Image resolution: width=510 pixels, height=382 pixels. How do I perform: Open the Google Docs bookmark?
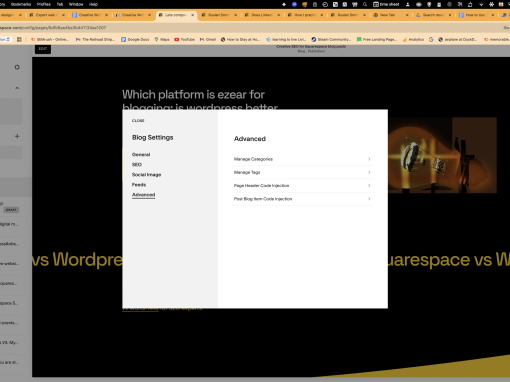click(x=135, y=39)
